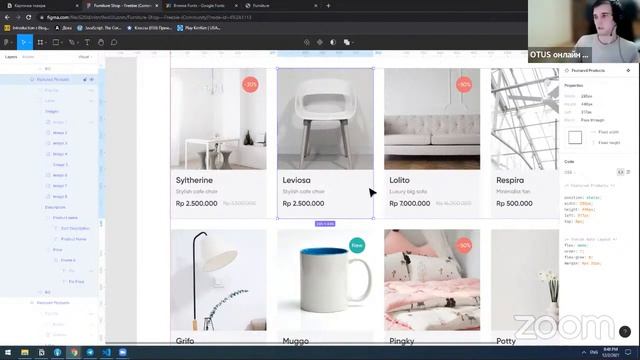Toggle visibility of selected Featured Products layer

[92, 80]
